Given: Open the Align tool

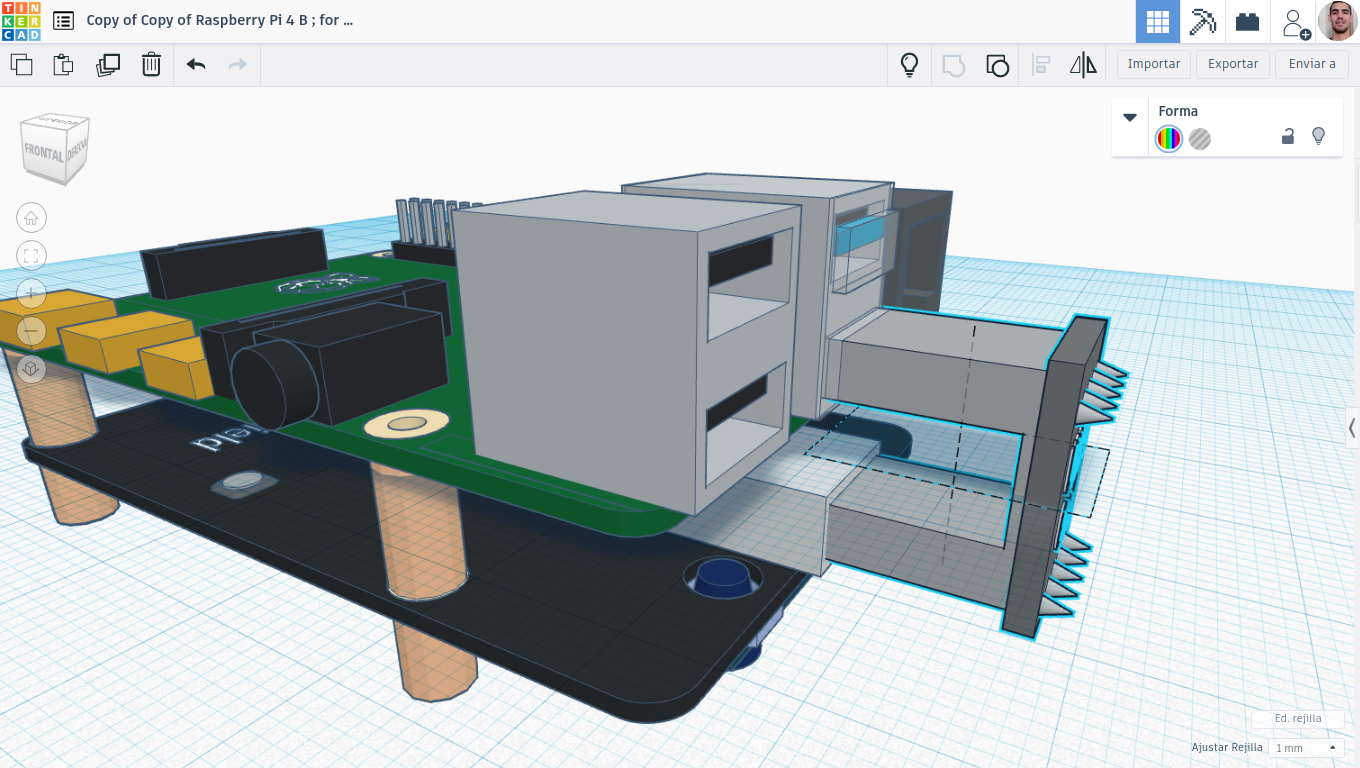Looking at the screenshot, I should coord(1041,65).
